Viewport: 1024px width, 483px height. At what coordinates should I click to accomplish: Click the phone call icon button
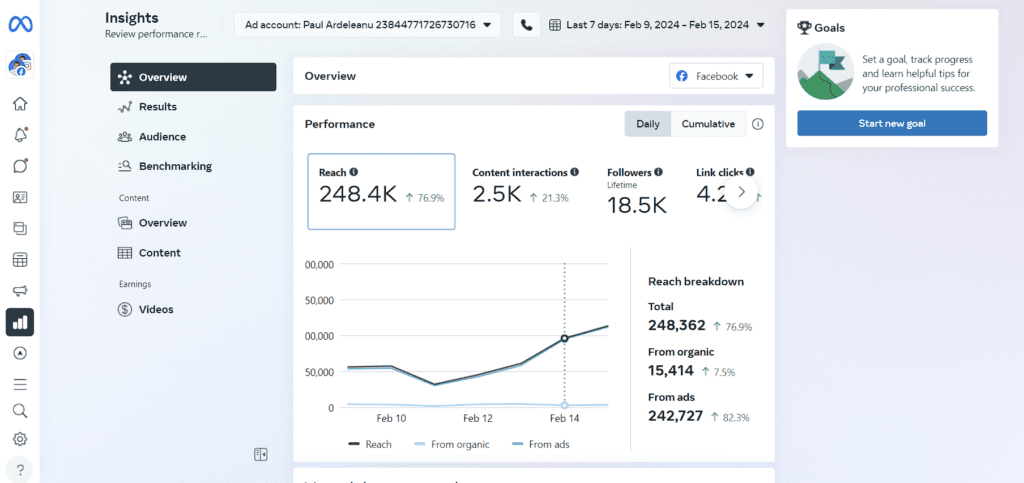coord(526,25)
